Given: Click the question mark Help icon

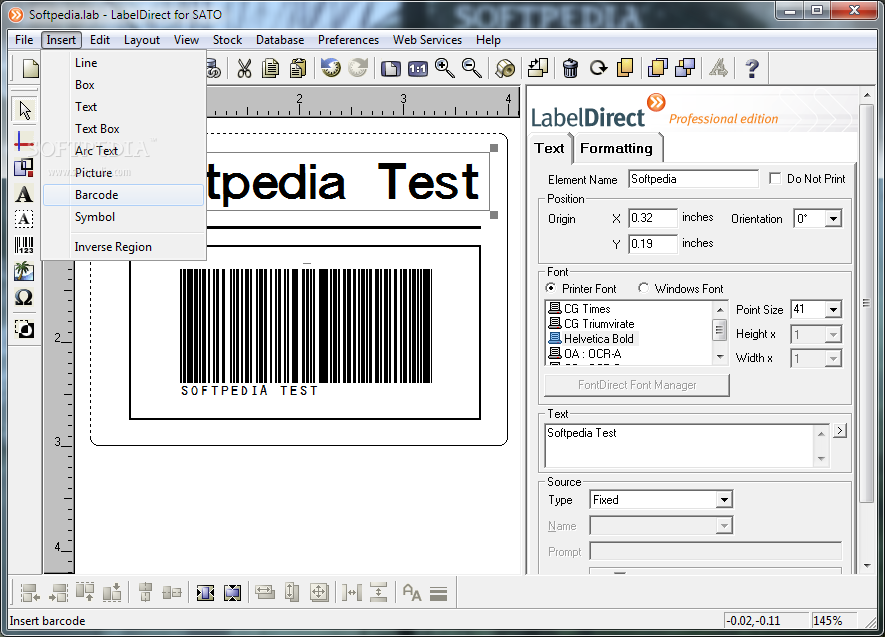Looking at the screenshot, I should [752, 68].
